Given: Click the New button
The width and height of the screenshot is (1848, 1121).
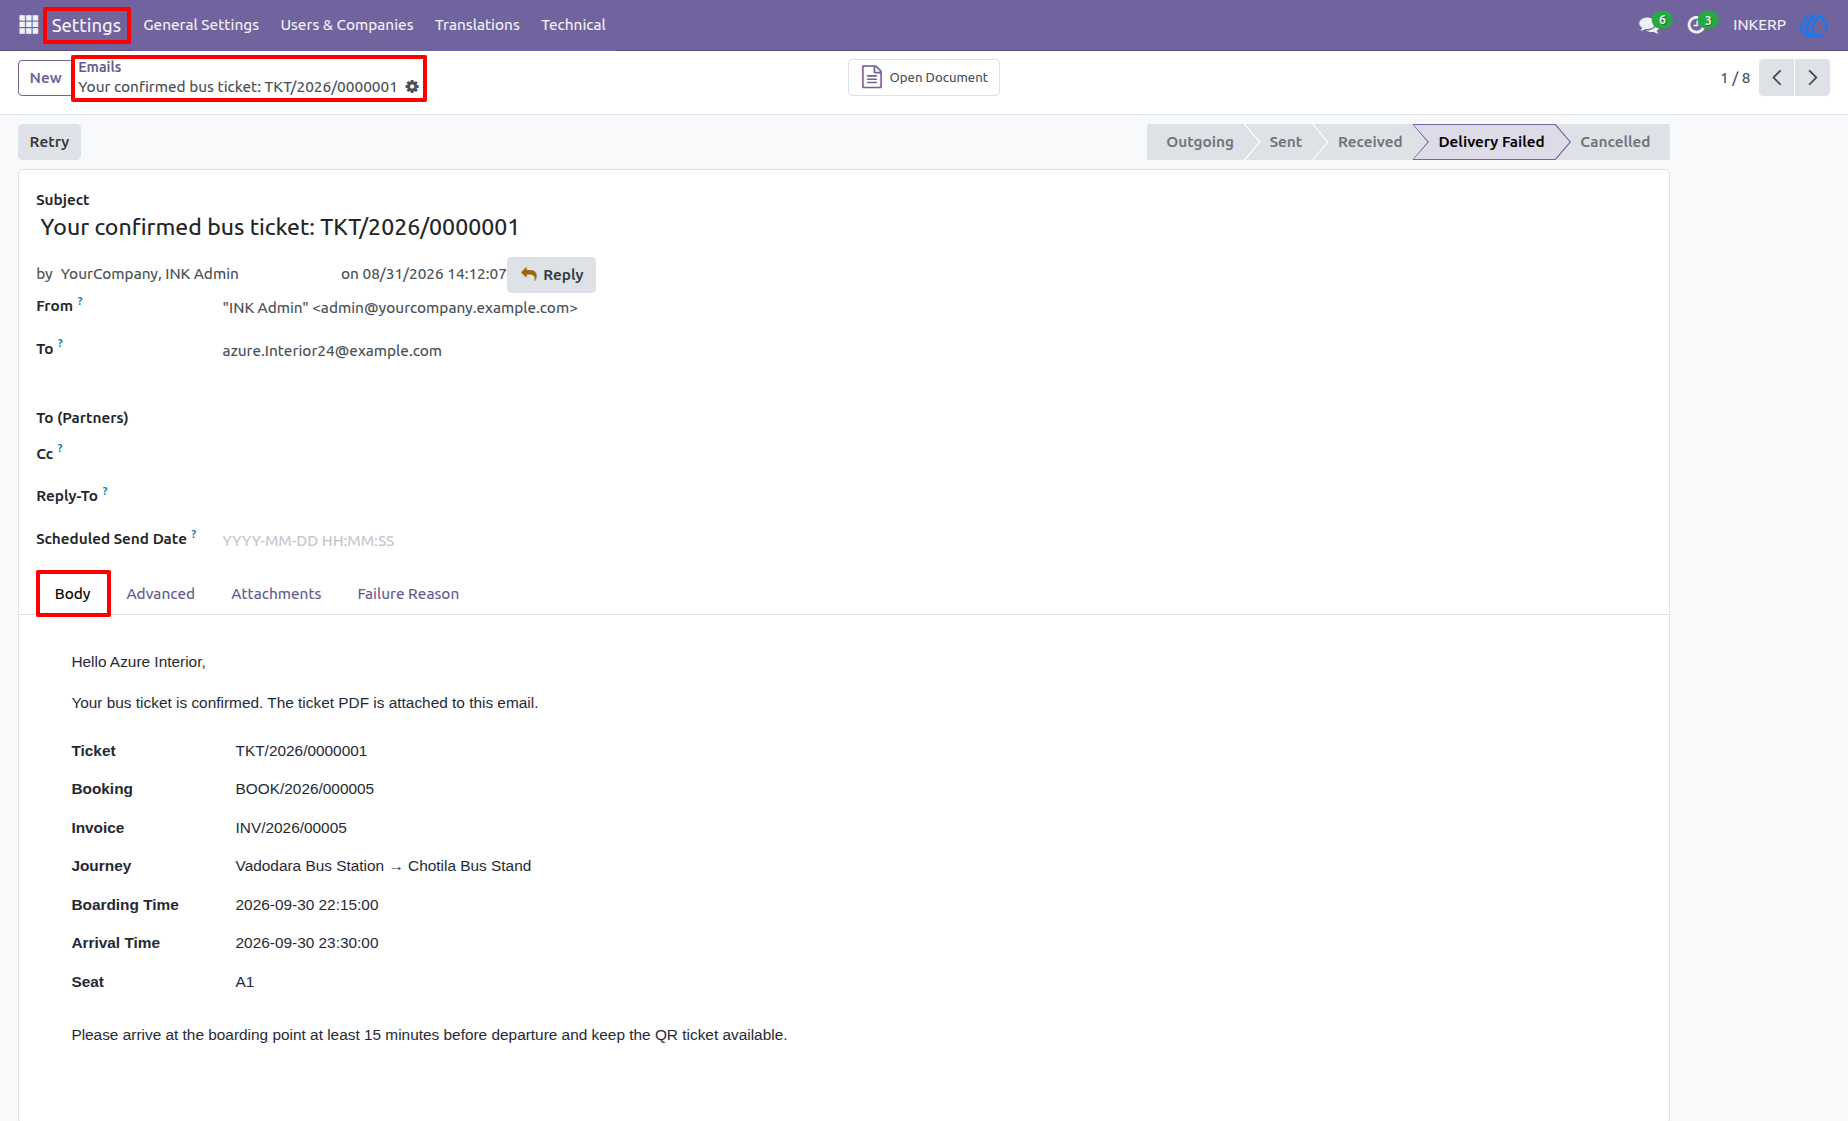Looking at the screenshot, I should tap(45, 78).
